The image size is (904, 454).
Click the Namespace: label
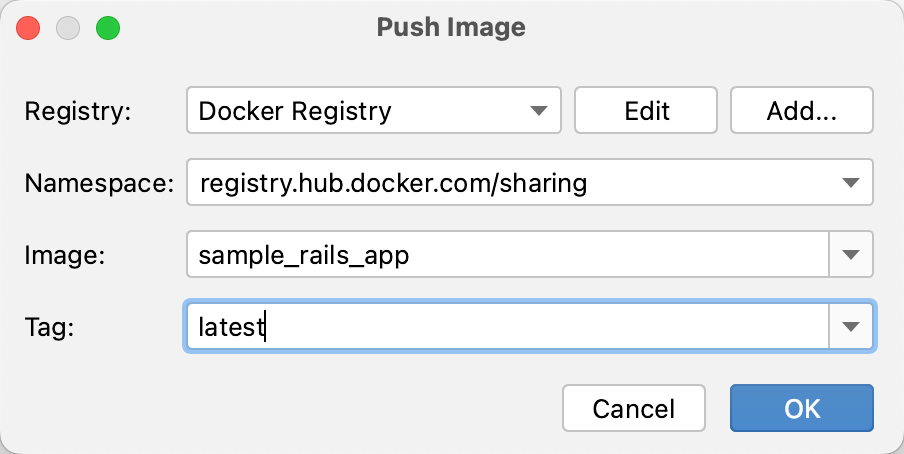(98, 184)
